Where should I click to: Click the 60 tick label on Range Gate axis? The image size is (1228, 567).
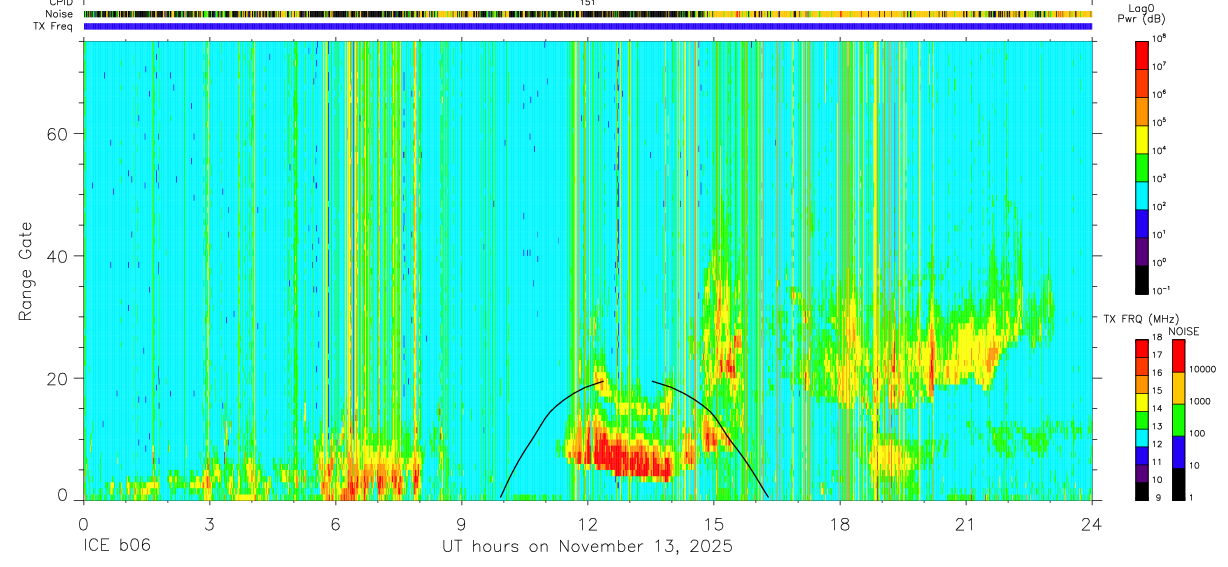click(58, 134)
